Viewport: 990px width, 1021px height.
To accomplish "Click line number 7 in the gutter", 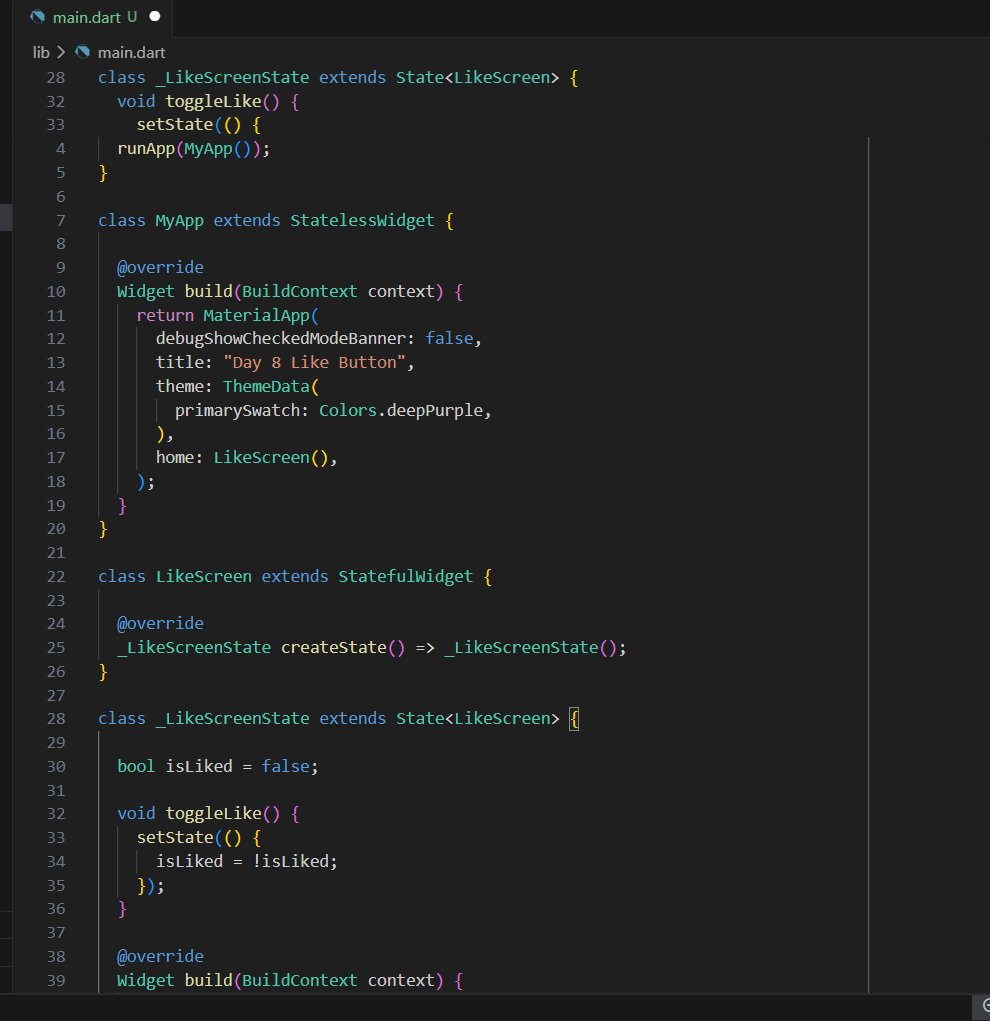I will (x=61, y=221).
